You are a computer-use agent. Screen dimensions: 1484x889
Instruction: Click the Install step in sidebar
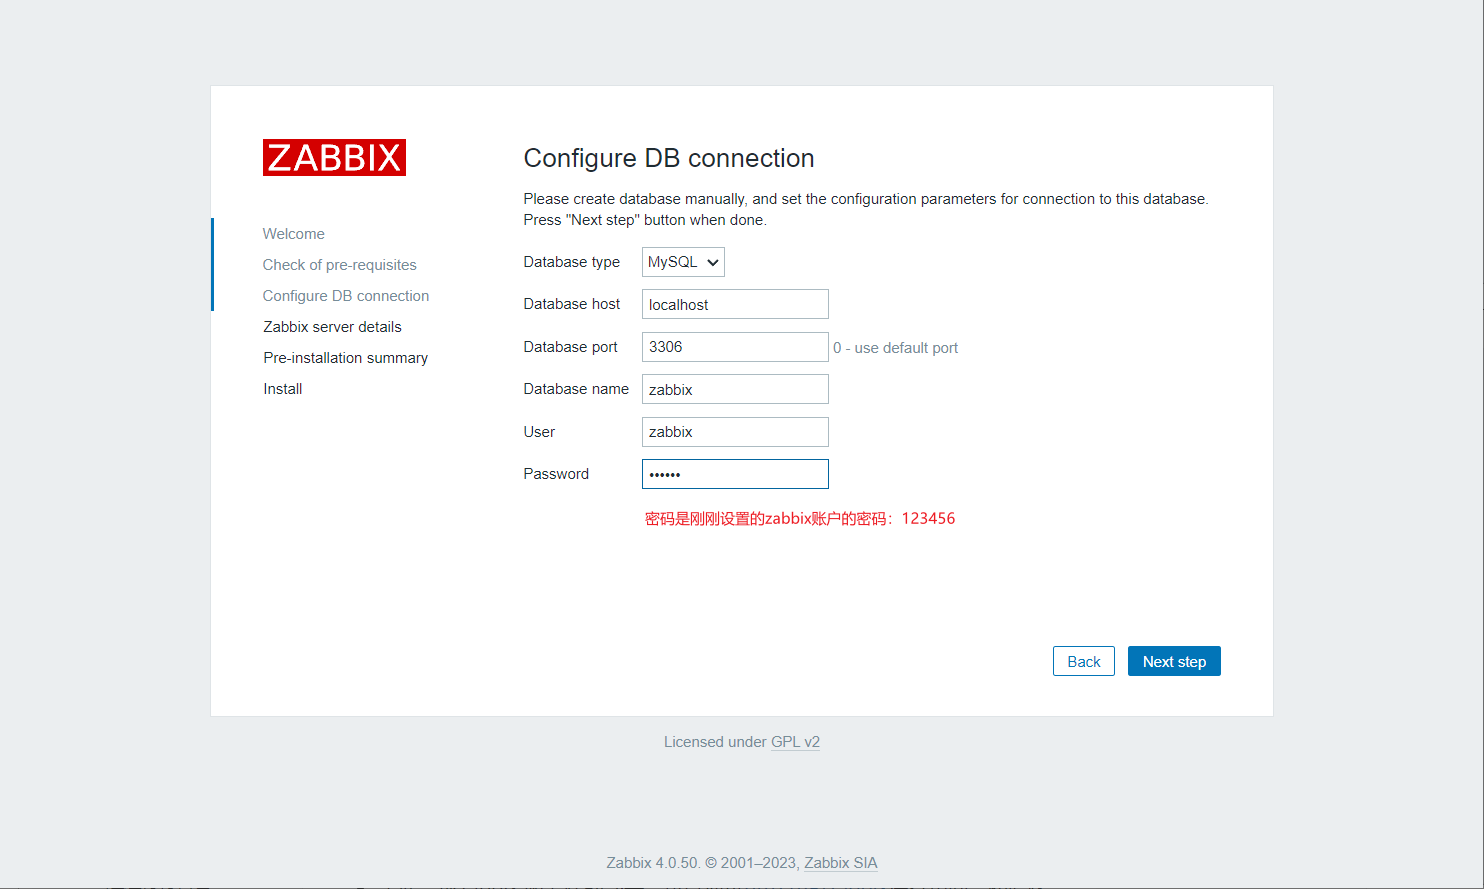click(x=282, y=389)
